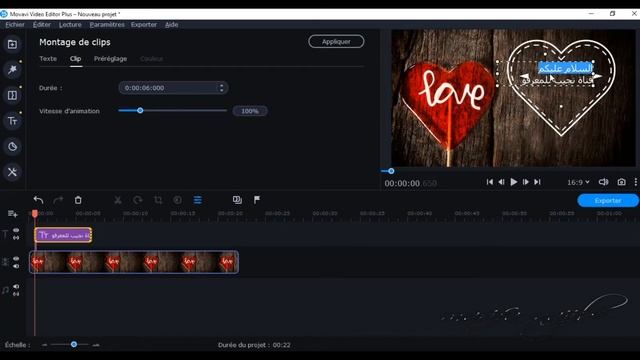The image size is (640, 360).
Task: Open the 16:9 aspect ratio dropdown
Action: coord(578,182)
